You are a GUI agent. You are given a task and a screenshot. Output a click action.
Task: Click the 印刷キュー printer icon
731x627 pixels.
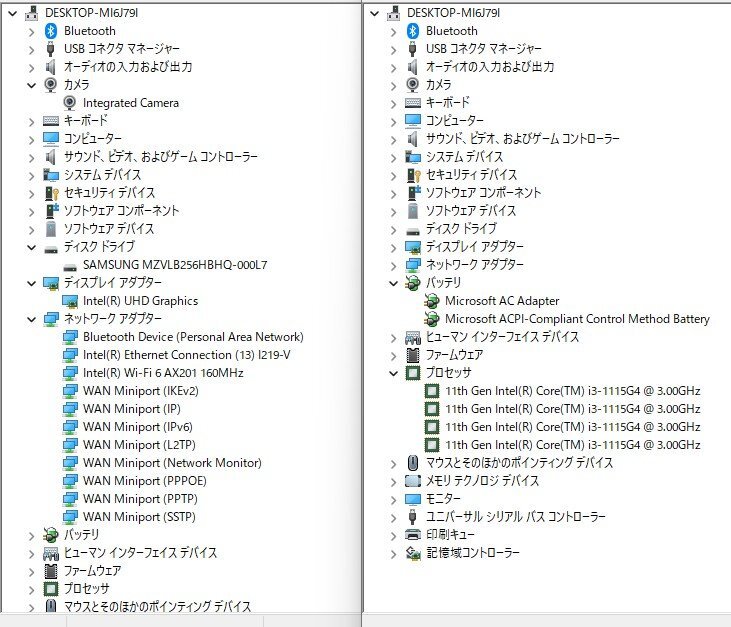tap(413, 535)
